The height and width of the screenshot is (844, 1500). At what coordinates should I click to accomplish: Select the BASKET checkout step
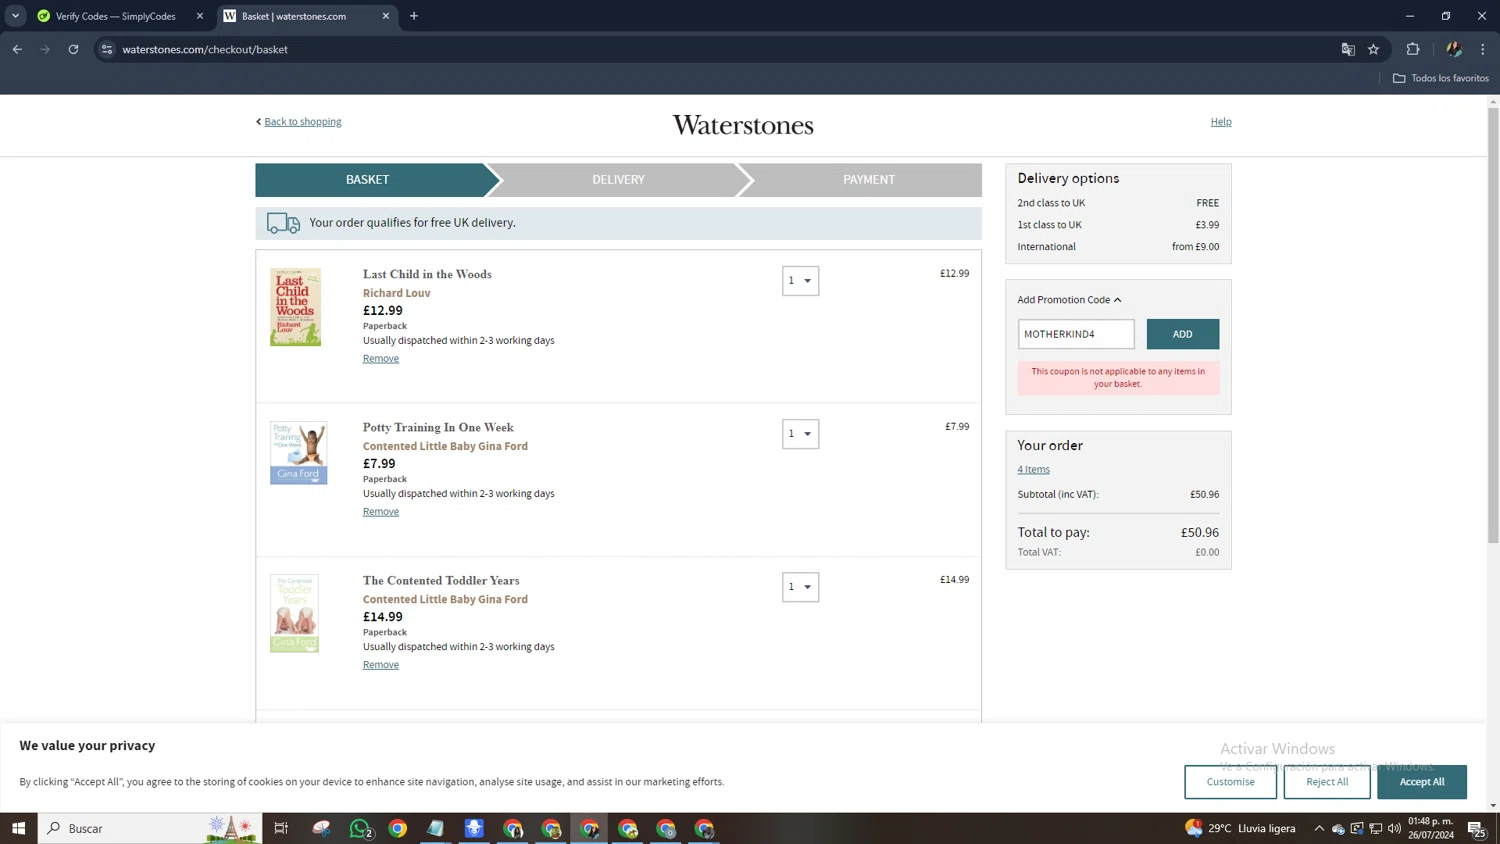pos(368,180)
